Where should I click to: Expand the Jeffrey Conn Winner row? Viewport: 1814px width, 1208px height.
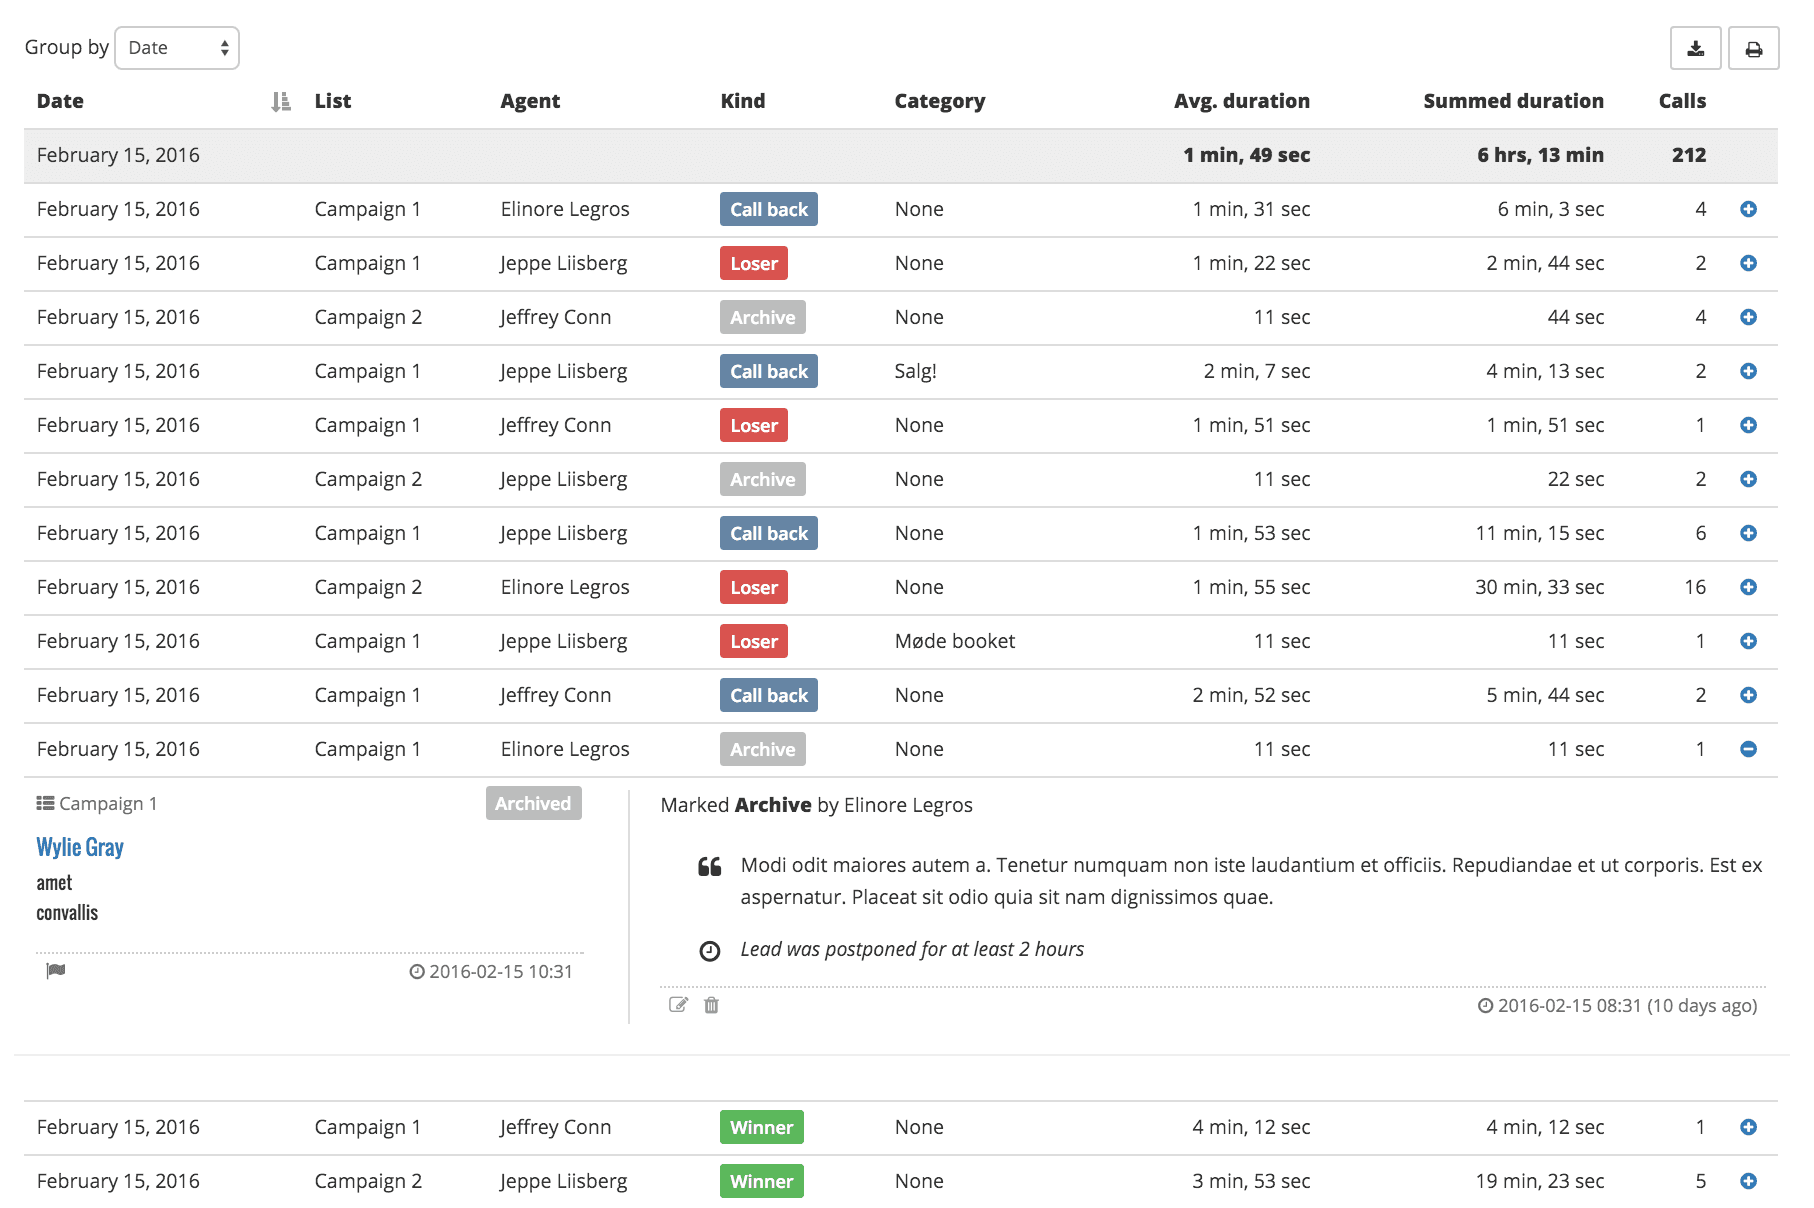click(1748, 1127)
